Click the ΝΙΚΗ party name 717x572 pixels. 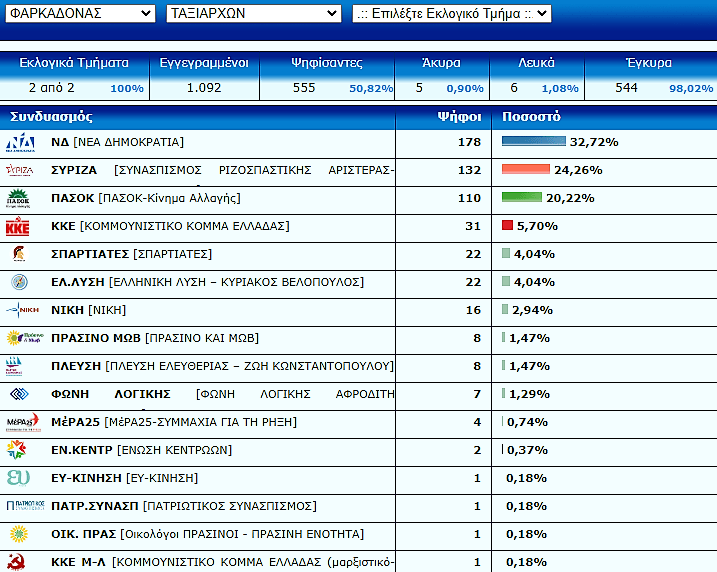(x=68, y=310)
